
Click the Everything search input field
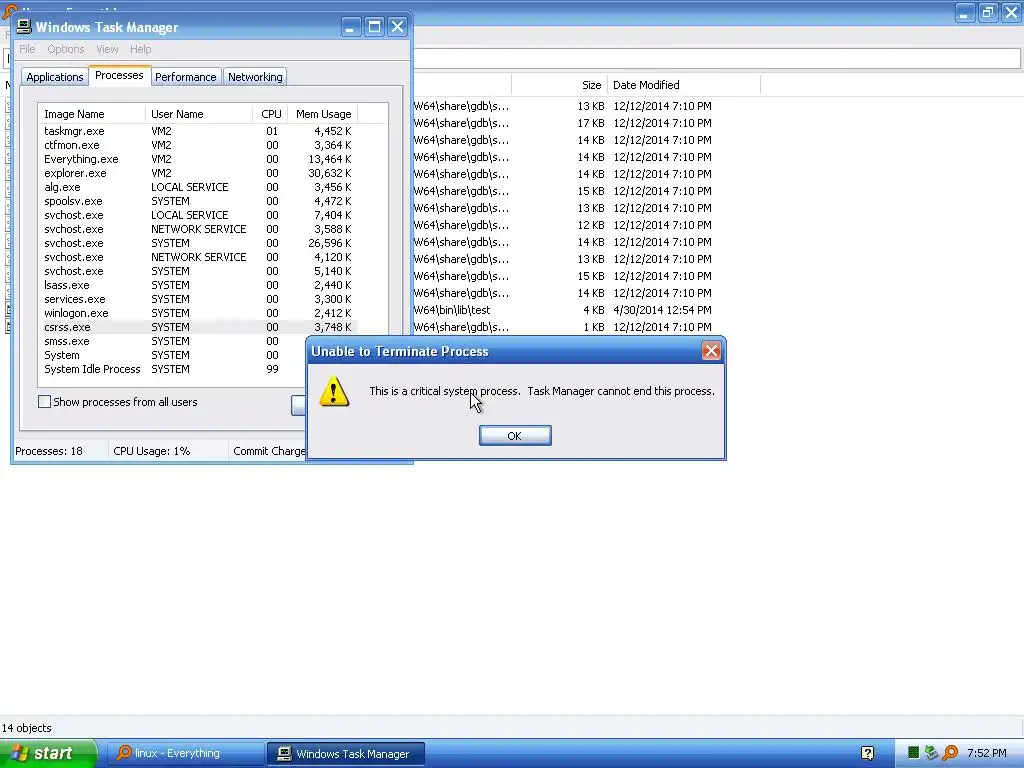click(x=716, y=58)
